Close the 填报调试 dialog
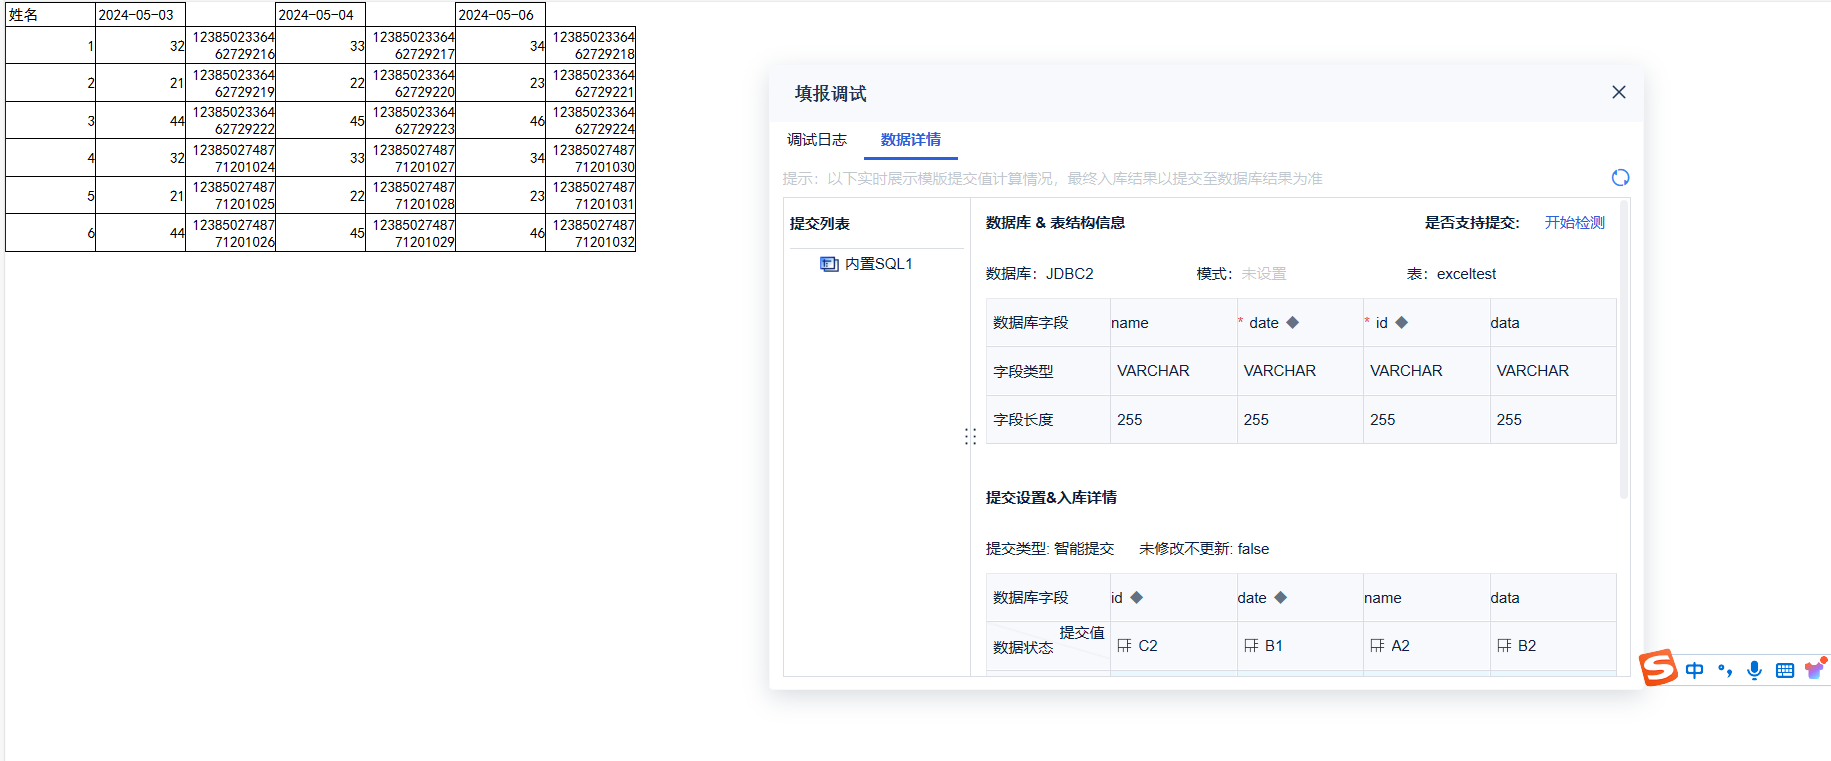 pyautogui.click(x=1619, y=92)
